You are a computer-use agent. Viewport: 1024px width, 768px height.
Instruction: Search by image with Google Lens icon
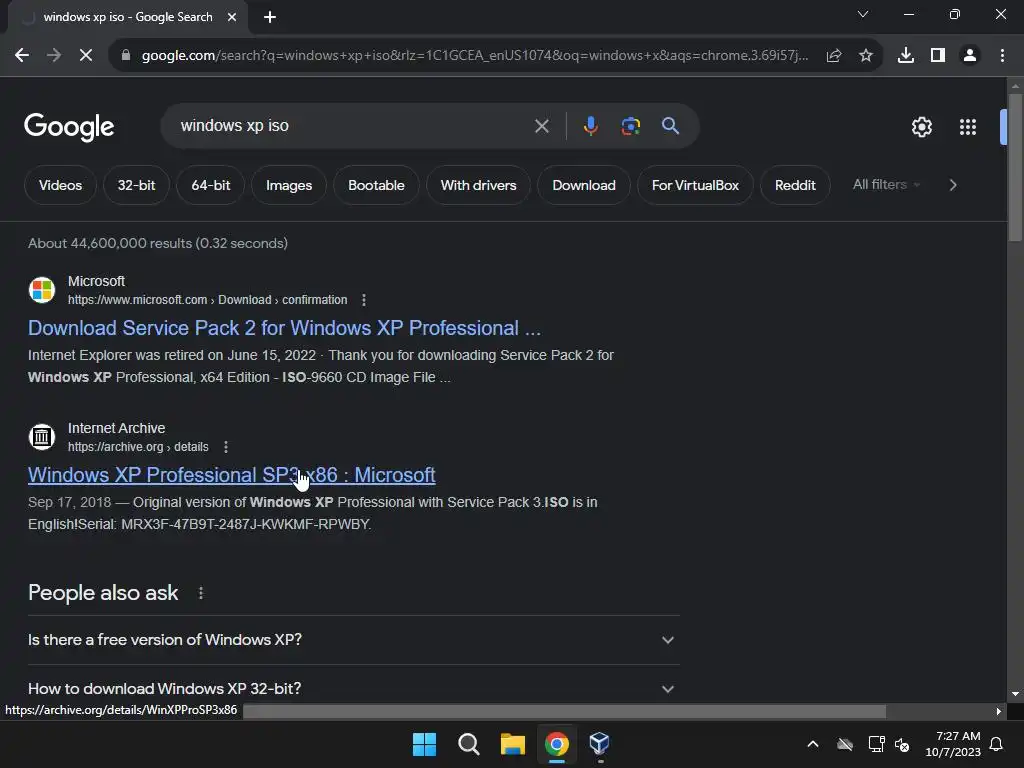[630, 126]
